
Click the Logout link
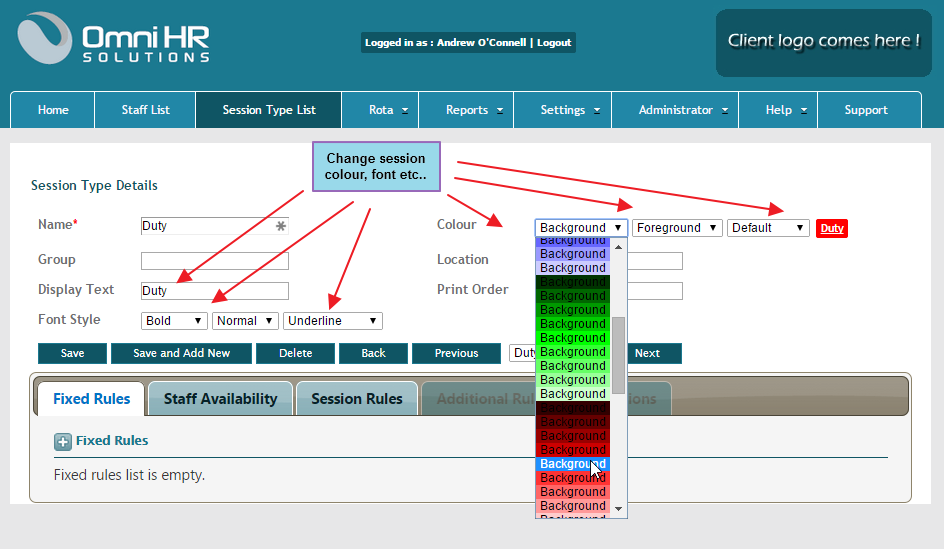(554, 43)
